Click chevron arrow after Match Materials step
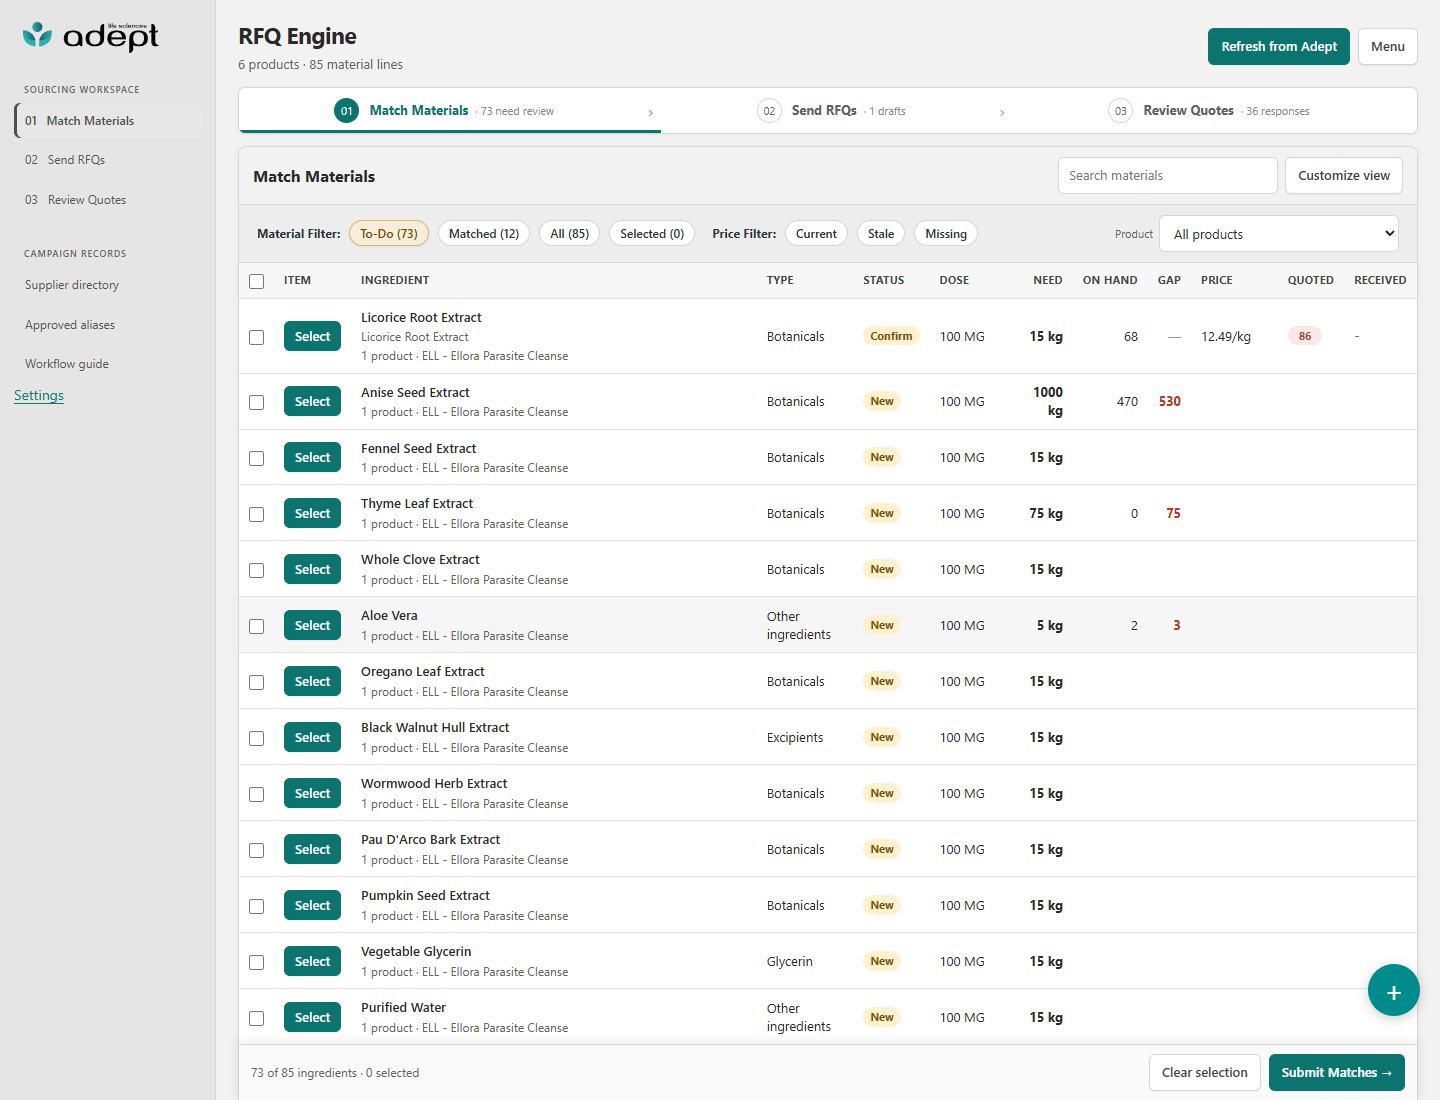 pos(651,113)
